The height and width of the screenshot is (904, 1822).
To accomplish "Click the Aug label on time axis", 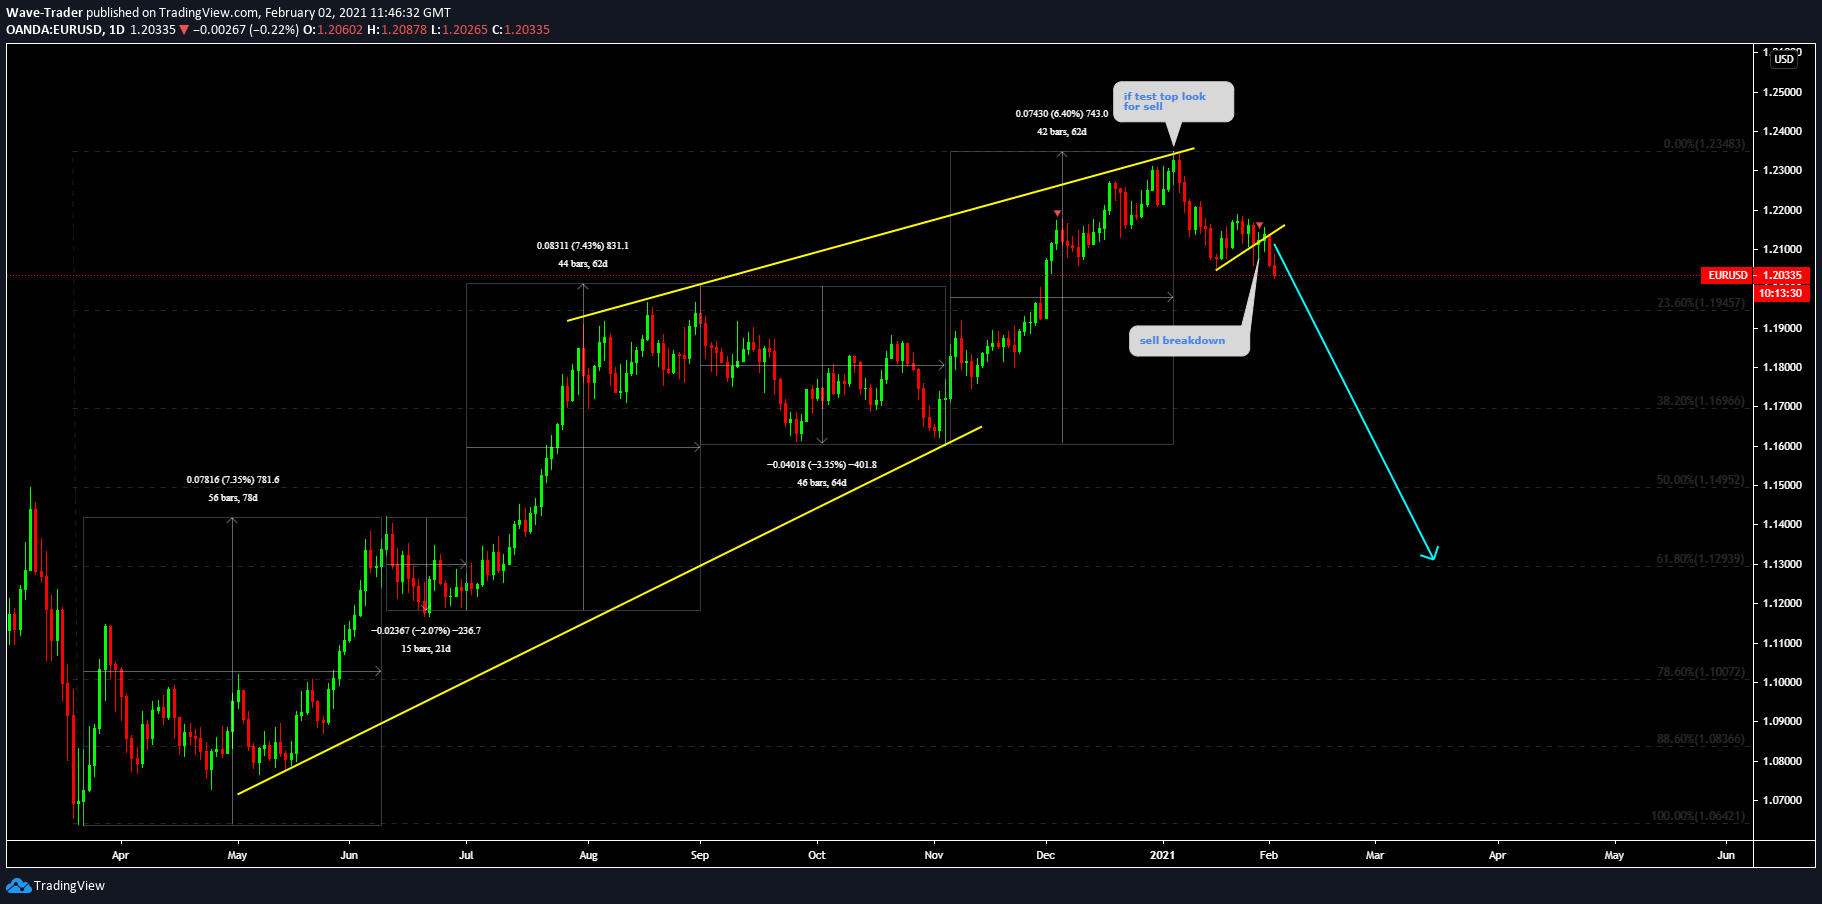I will point(588,855).
